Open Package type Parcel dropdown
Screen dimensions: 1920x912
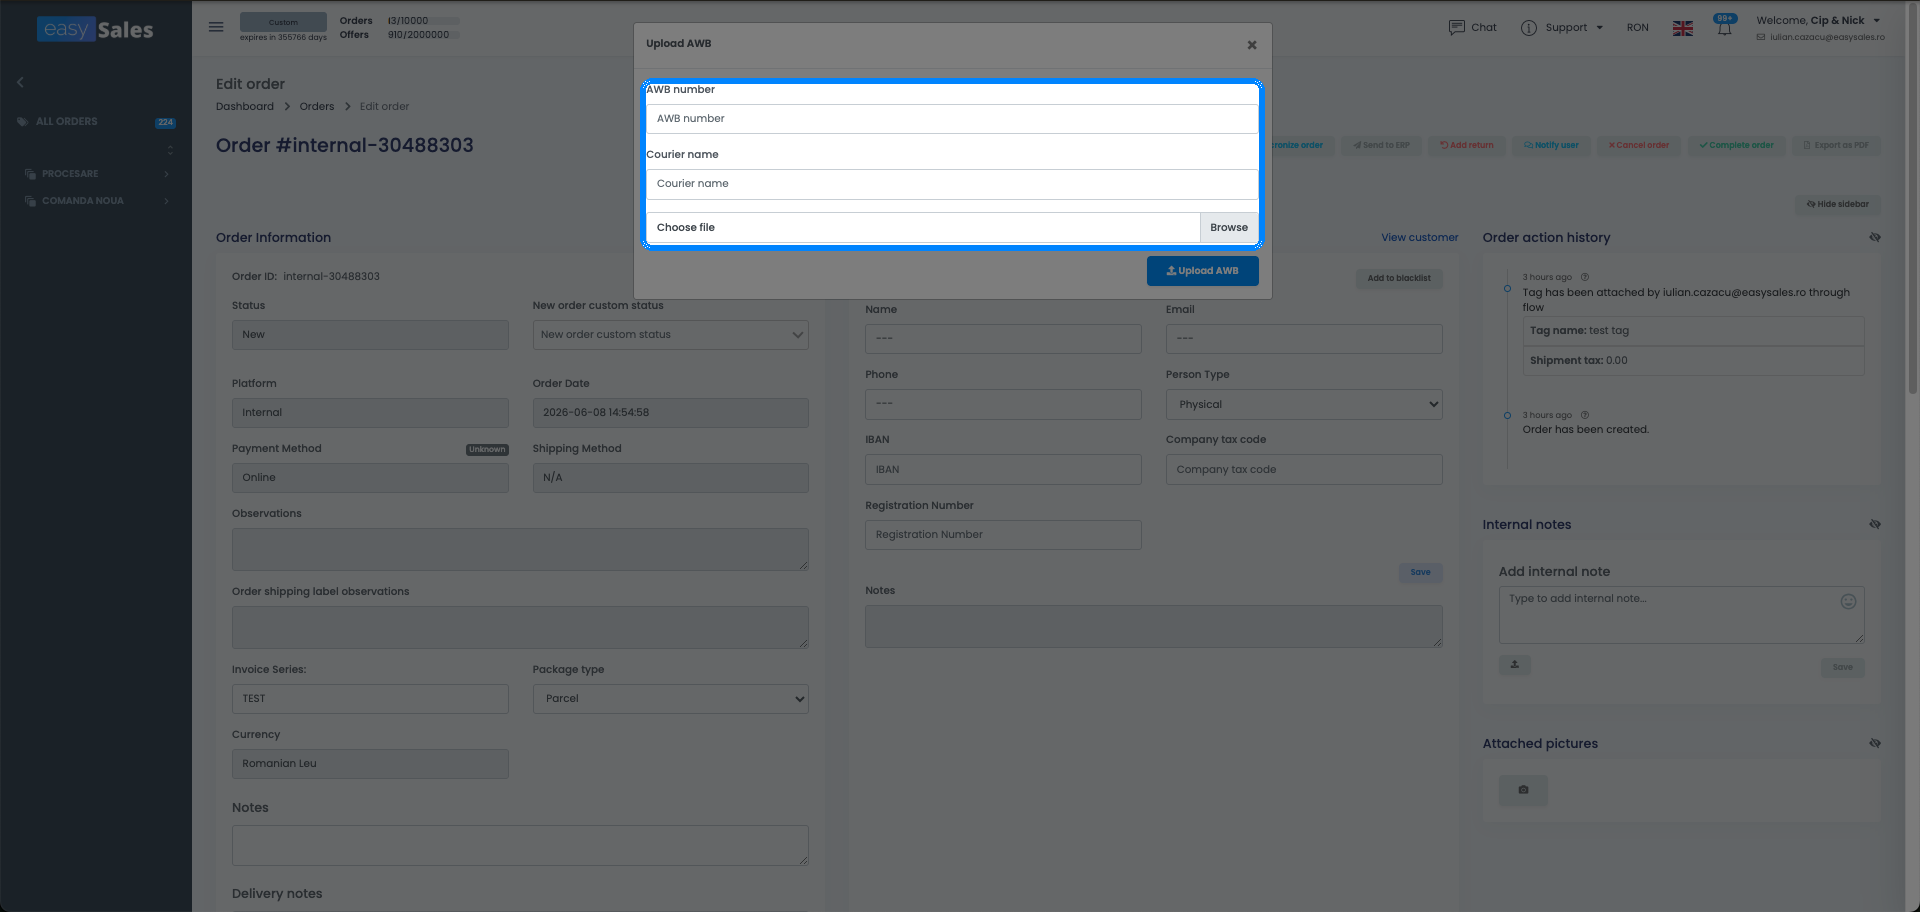point(671,699)
